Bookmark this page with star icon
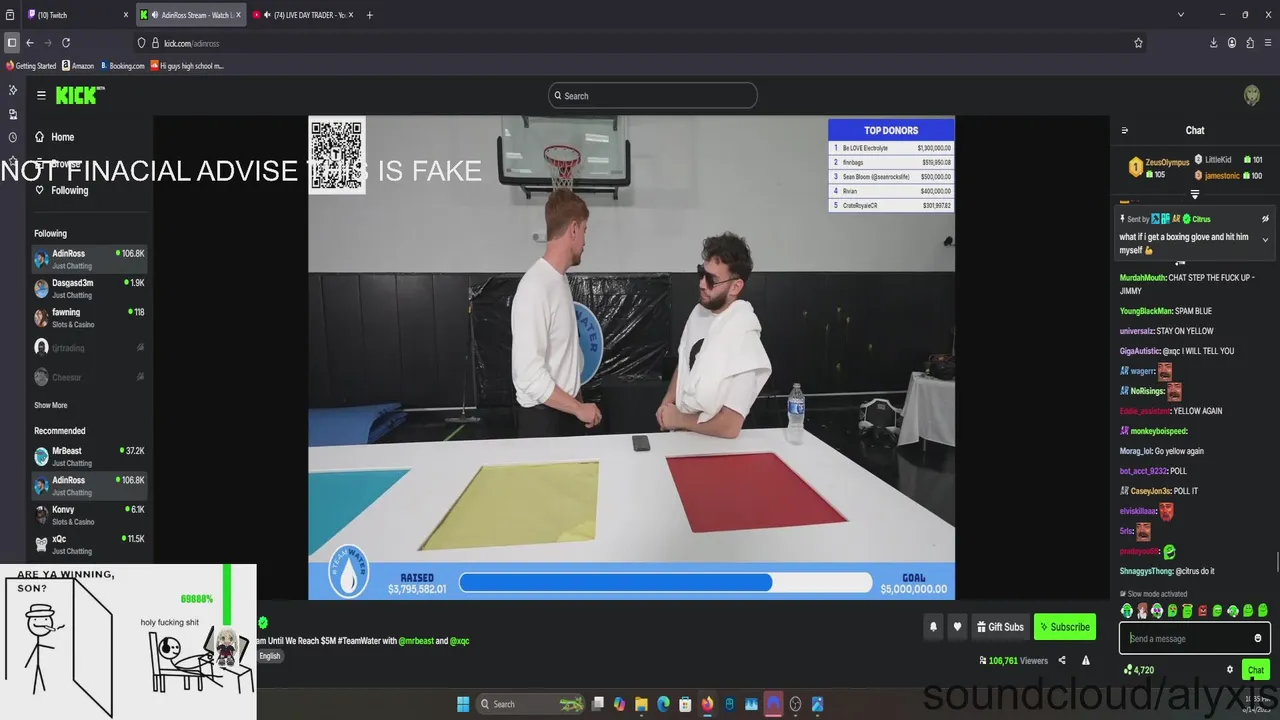The height and width of the screenshot is (720, 1280). (x=1138, y=43)
